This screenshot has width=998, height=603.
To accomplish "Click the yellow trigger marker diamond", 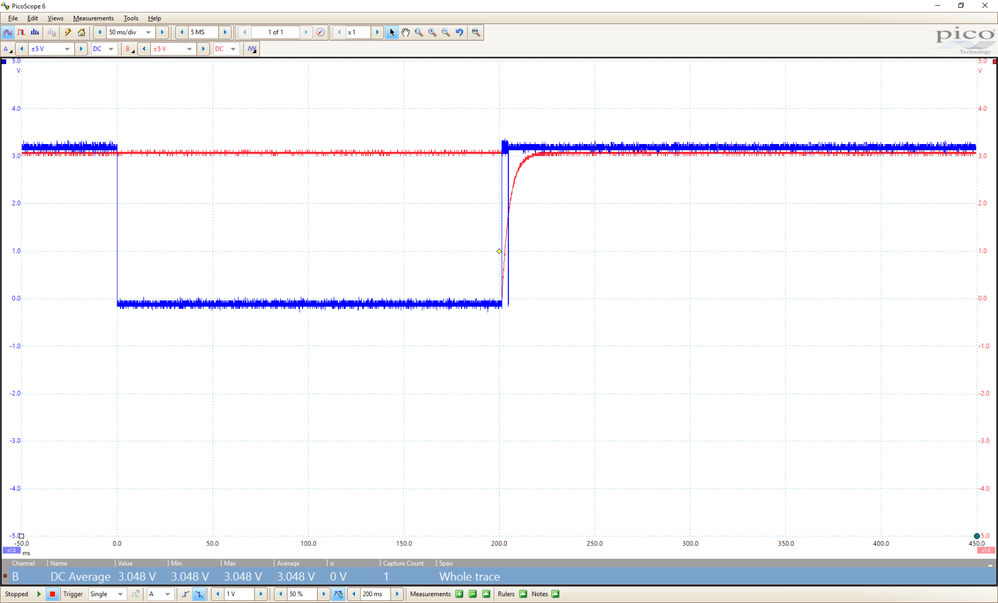I will click(499, 252).
